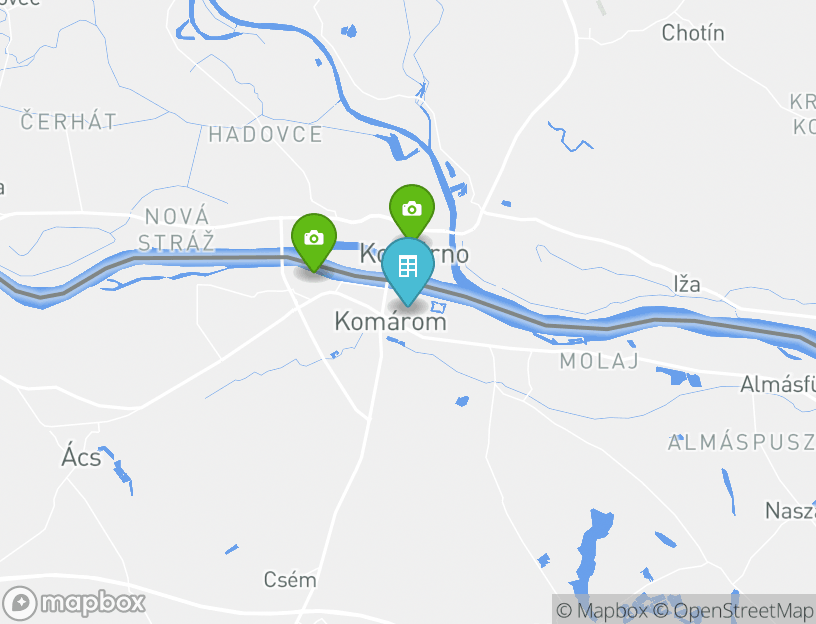Click the Komárno label behind the markers
The width and height of the screenshot is (816, 624).
414,254
